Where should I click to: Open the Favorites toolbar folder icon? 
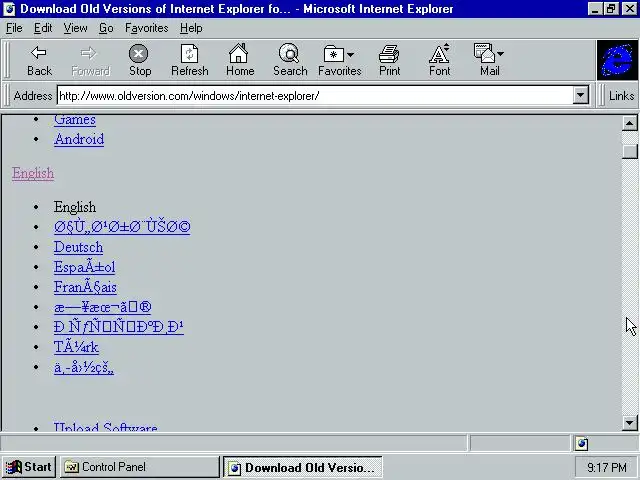334,54
